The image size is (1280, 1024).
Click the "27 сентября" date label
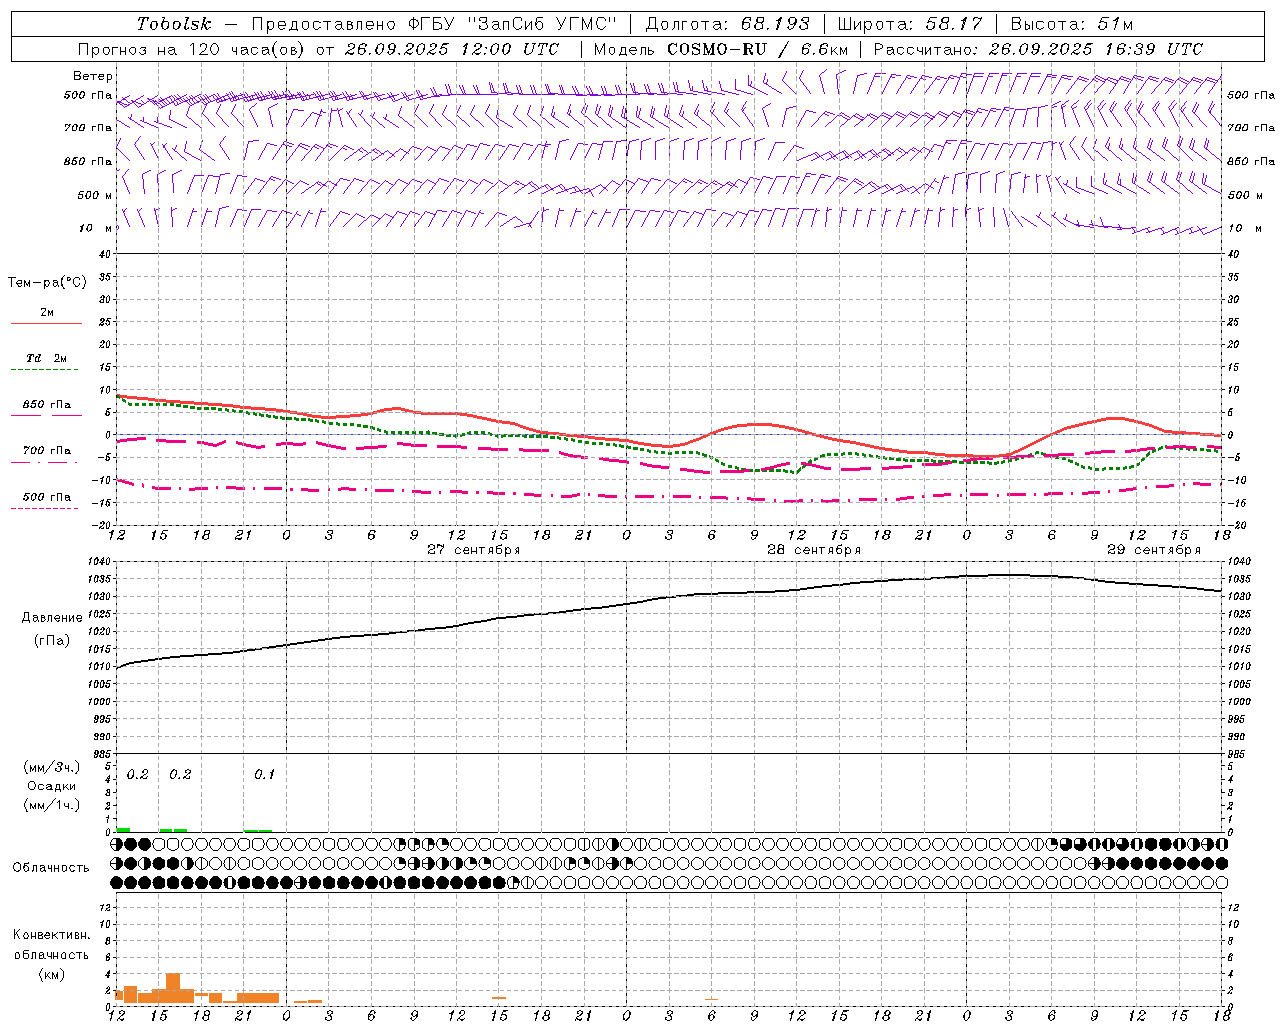(474, 550)
